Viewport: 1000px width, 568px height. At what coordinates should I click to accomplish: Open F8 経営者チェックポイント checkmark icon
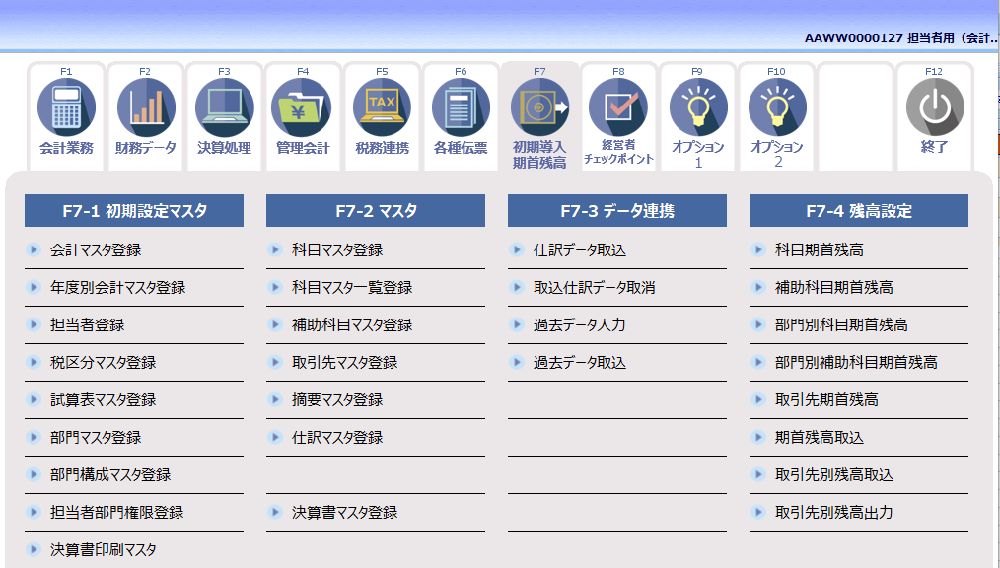pos(618,107)
